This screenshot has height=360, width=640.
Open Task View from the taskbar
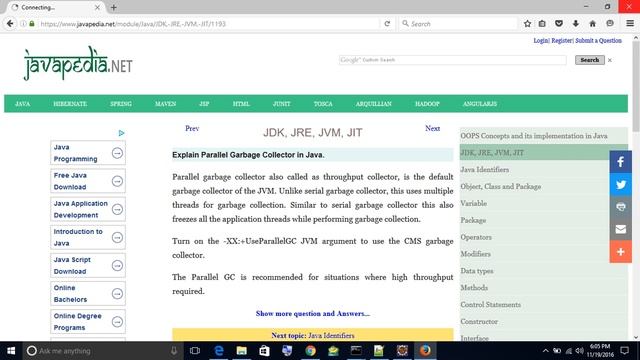click(195, 351)
